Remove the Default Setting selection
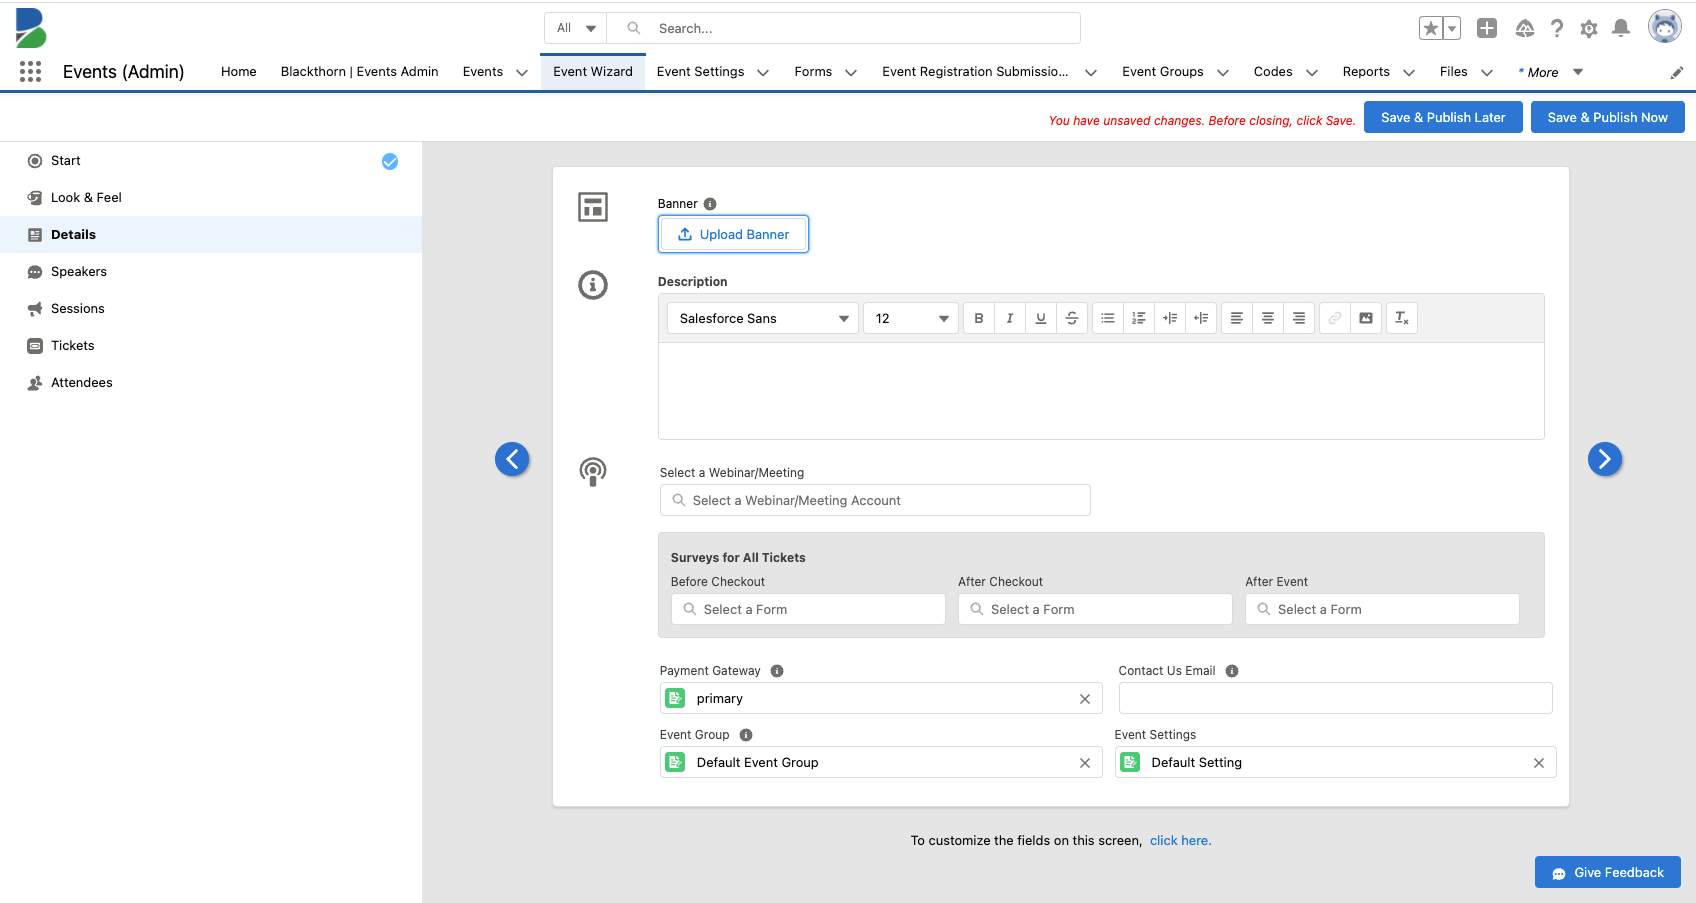Screen dimensions: 1696x903 pyautogui.click(x=1539, y=763)
